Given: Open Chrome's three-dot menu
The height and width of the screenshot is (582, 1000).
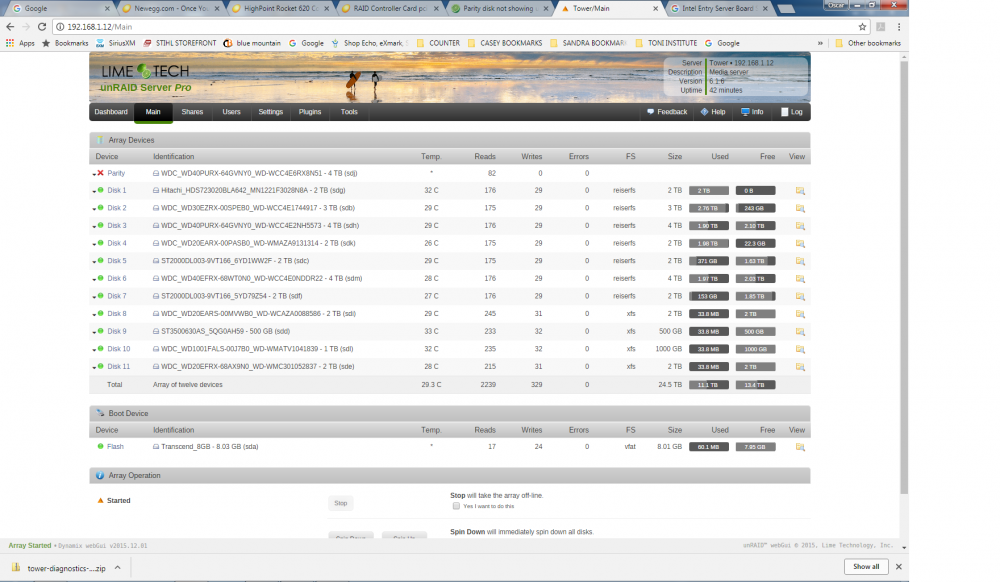Looking at the screenshot, I should coord(899,27).
